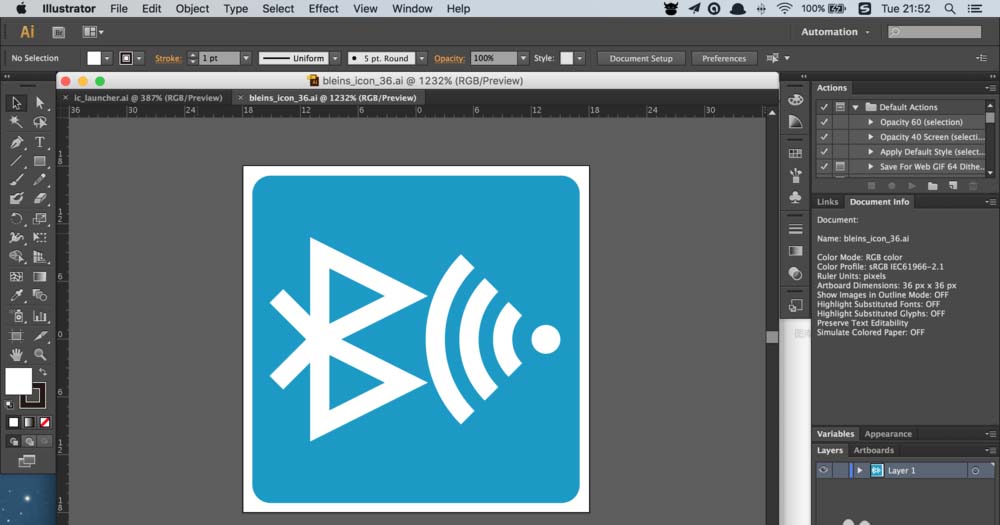Select the Direct Selection tool
Image resolution: width=1000 pixels, height=525 pixels.
(x=40, y=103)
